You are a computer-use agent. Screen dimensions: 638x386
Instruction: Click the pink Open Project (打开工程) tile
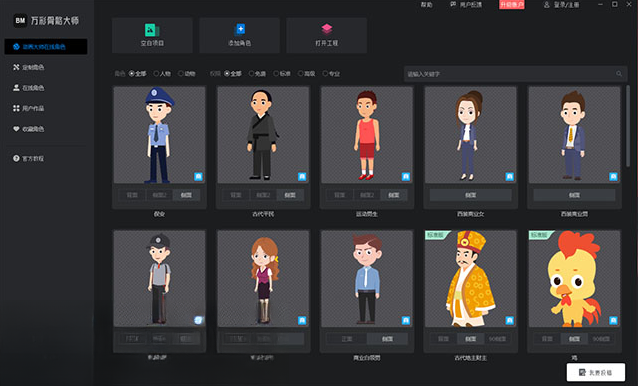point(326,35)
